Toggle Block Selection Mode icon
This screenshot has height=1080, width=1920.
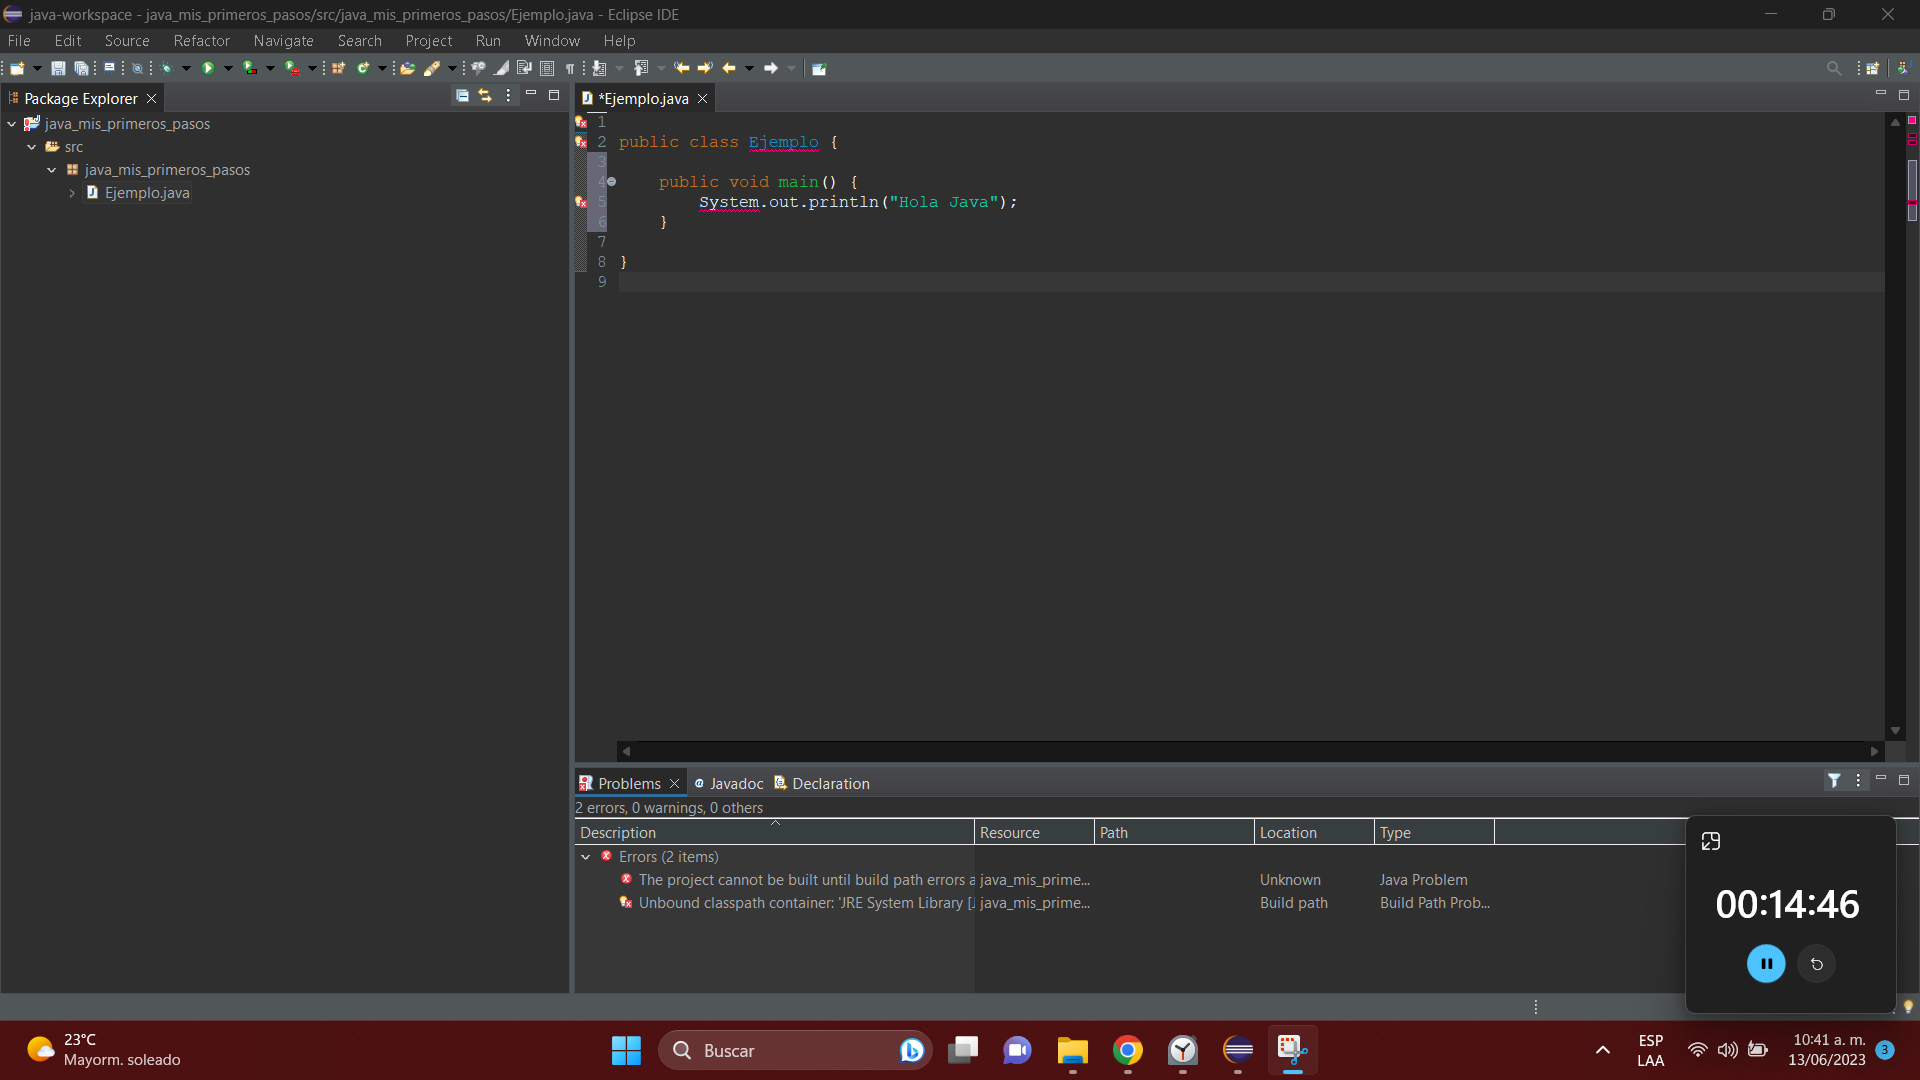tap(547, 68)
